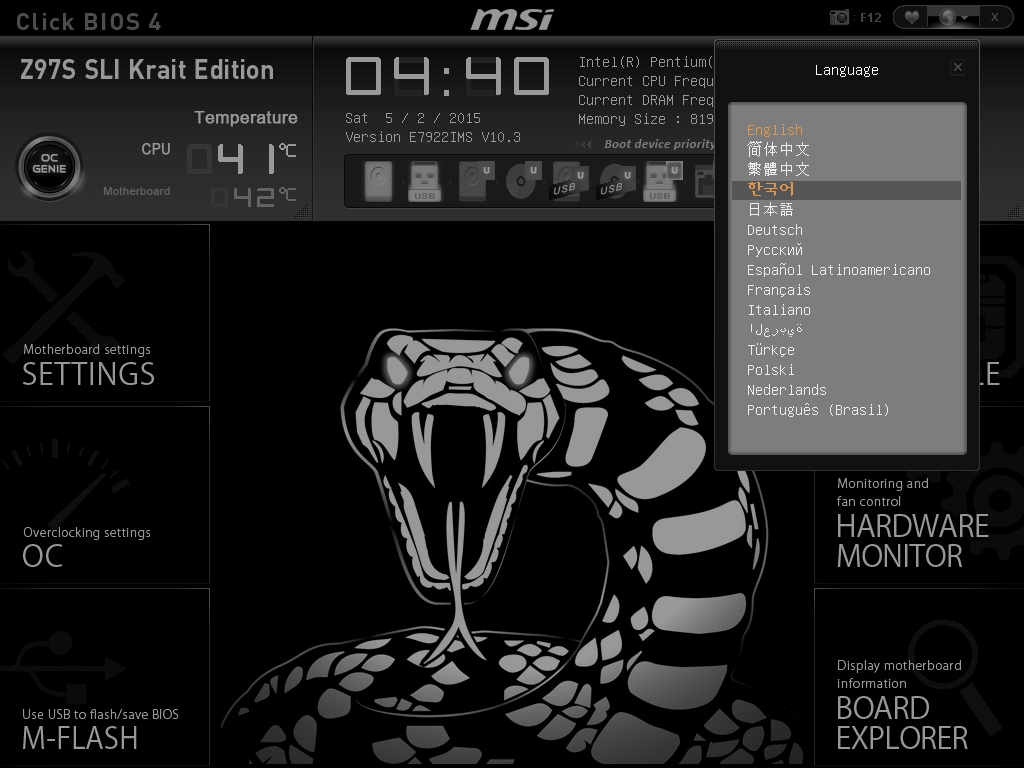Select the UEFI USB CD/DVD boot icon
Image resolution: width=1024 pixels, height=768 pixels.
click(615, 181)
